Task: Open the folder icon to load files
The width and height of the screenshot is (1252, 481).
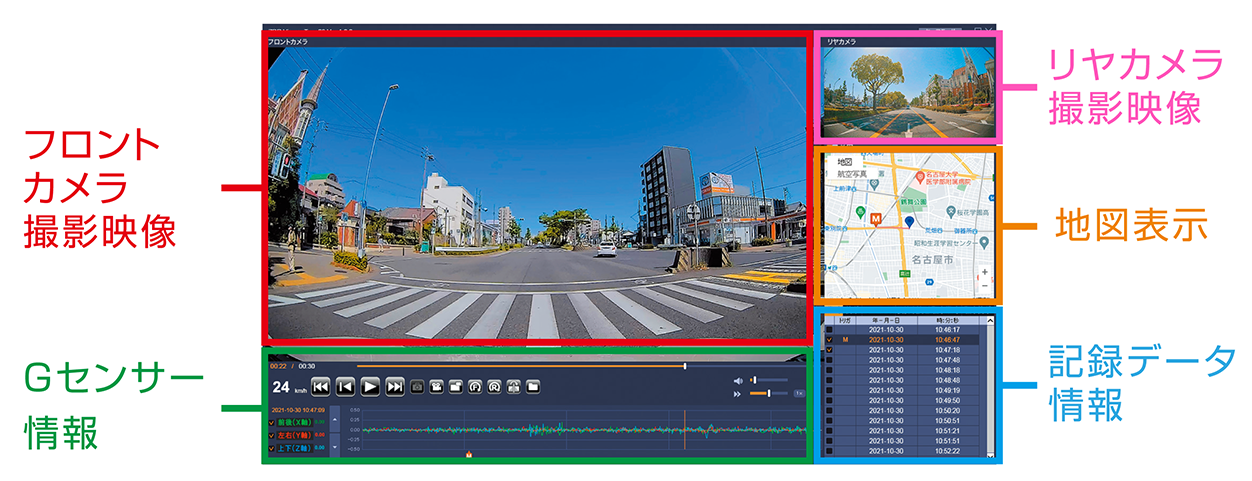Action: click(532, 386)
